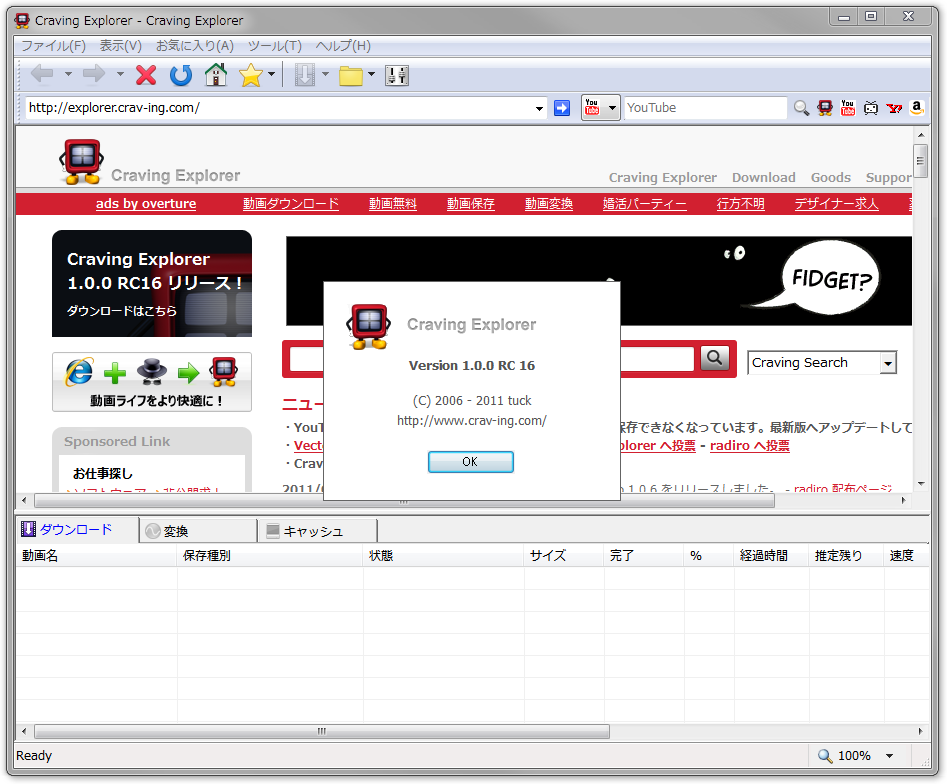Viewport: 947px width, 784px height.
Task: Switch to the キャッシュ tab
Action: pos(318,531)
